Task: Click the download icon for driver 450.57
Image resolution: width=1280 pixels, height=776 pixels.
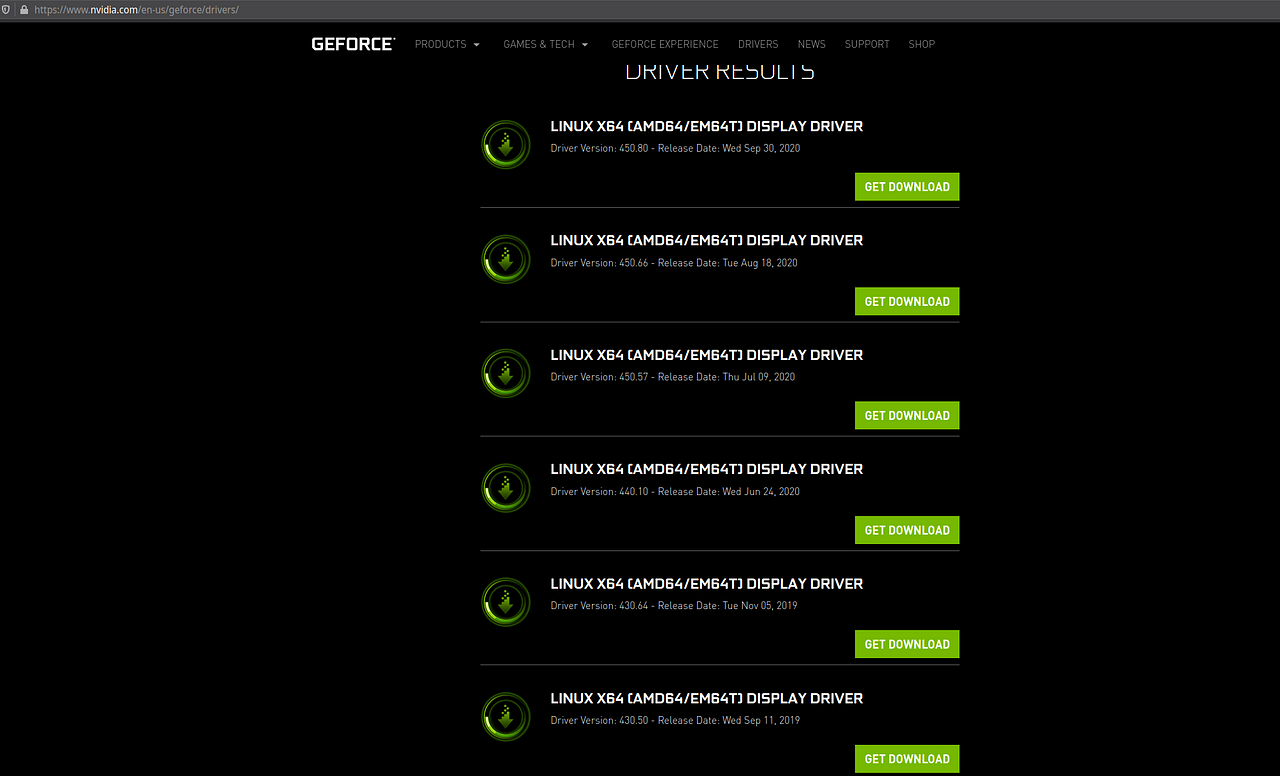Action: point(506,373)
